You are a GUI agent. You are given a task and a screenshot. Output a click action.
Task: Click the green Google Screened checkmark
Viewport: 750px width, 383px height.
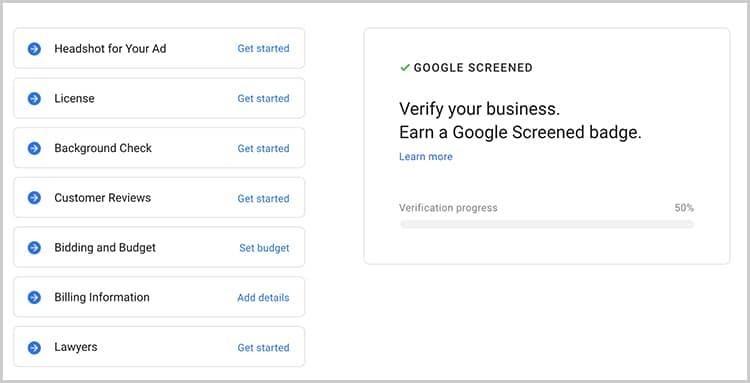point(405,68)
